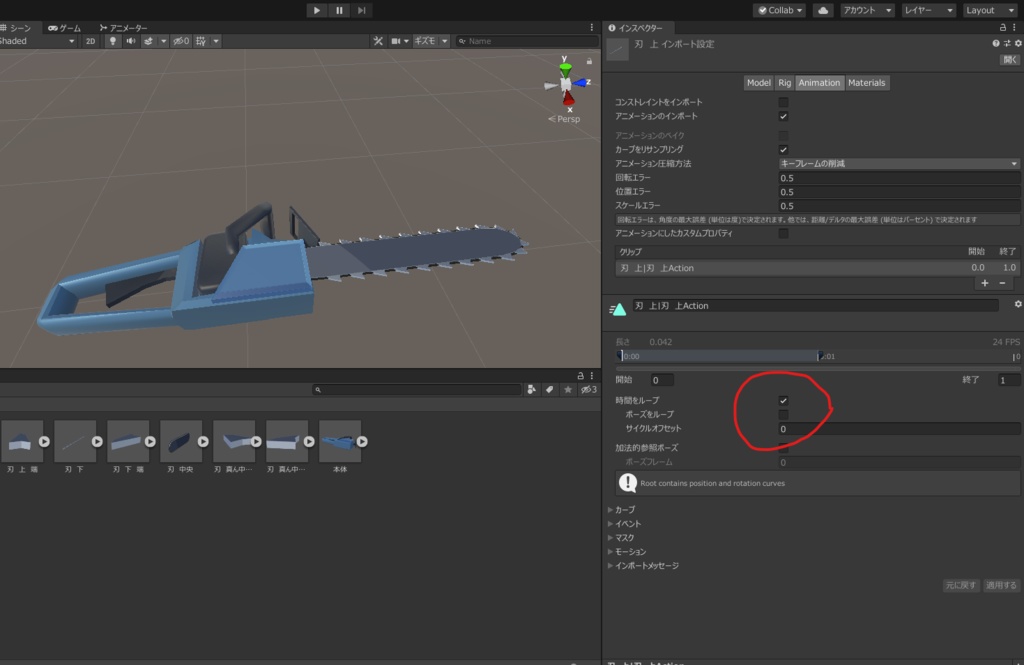Lock the Inspector panel
The image size is (1024, 665).
tap(1002, 27)
